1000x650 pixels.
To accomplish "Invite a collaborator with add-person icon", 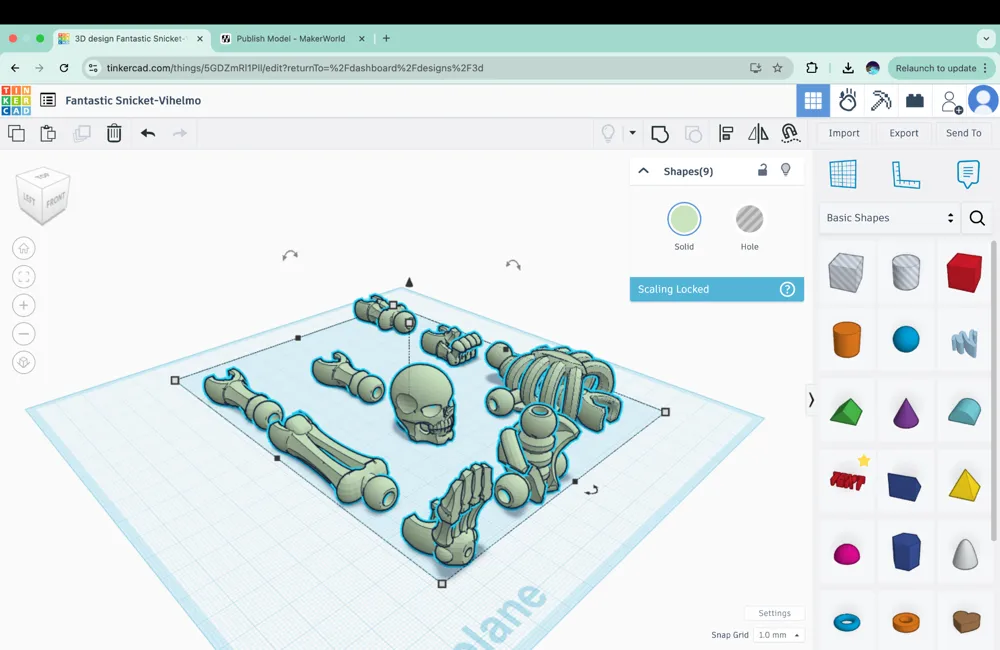I will 951,101.
